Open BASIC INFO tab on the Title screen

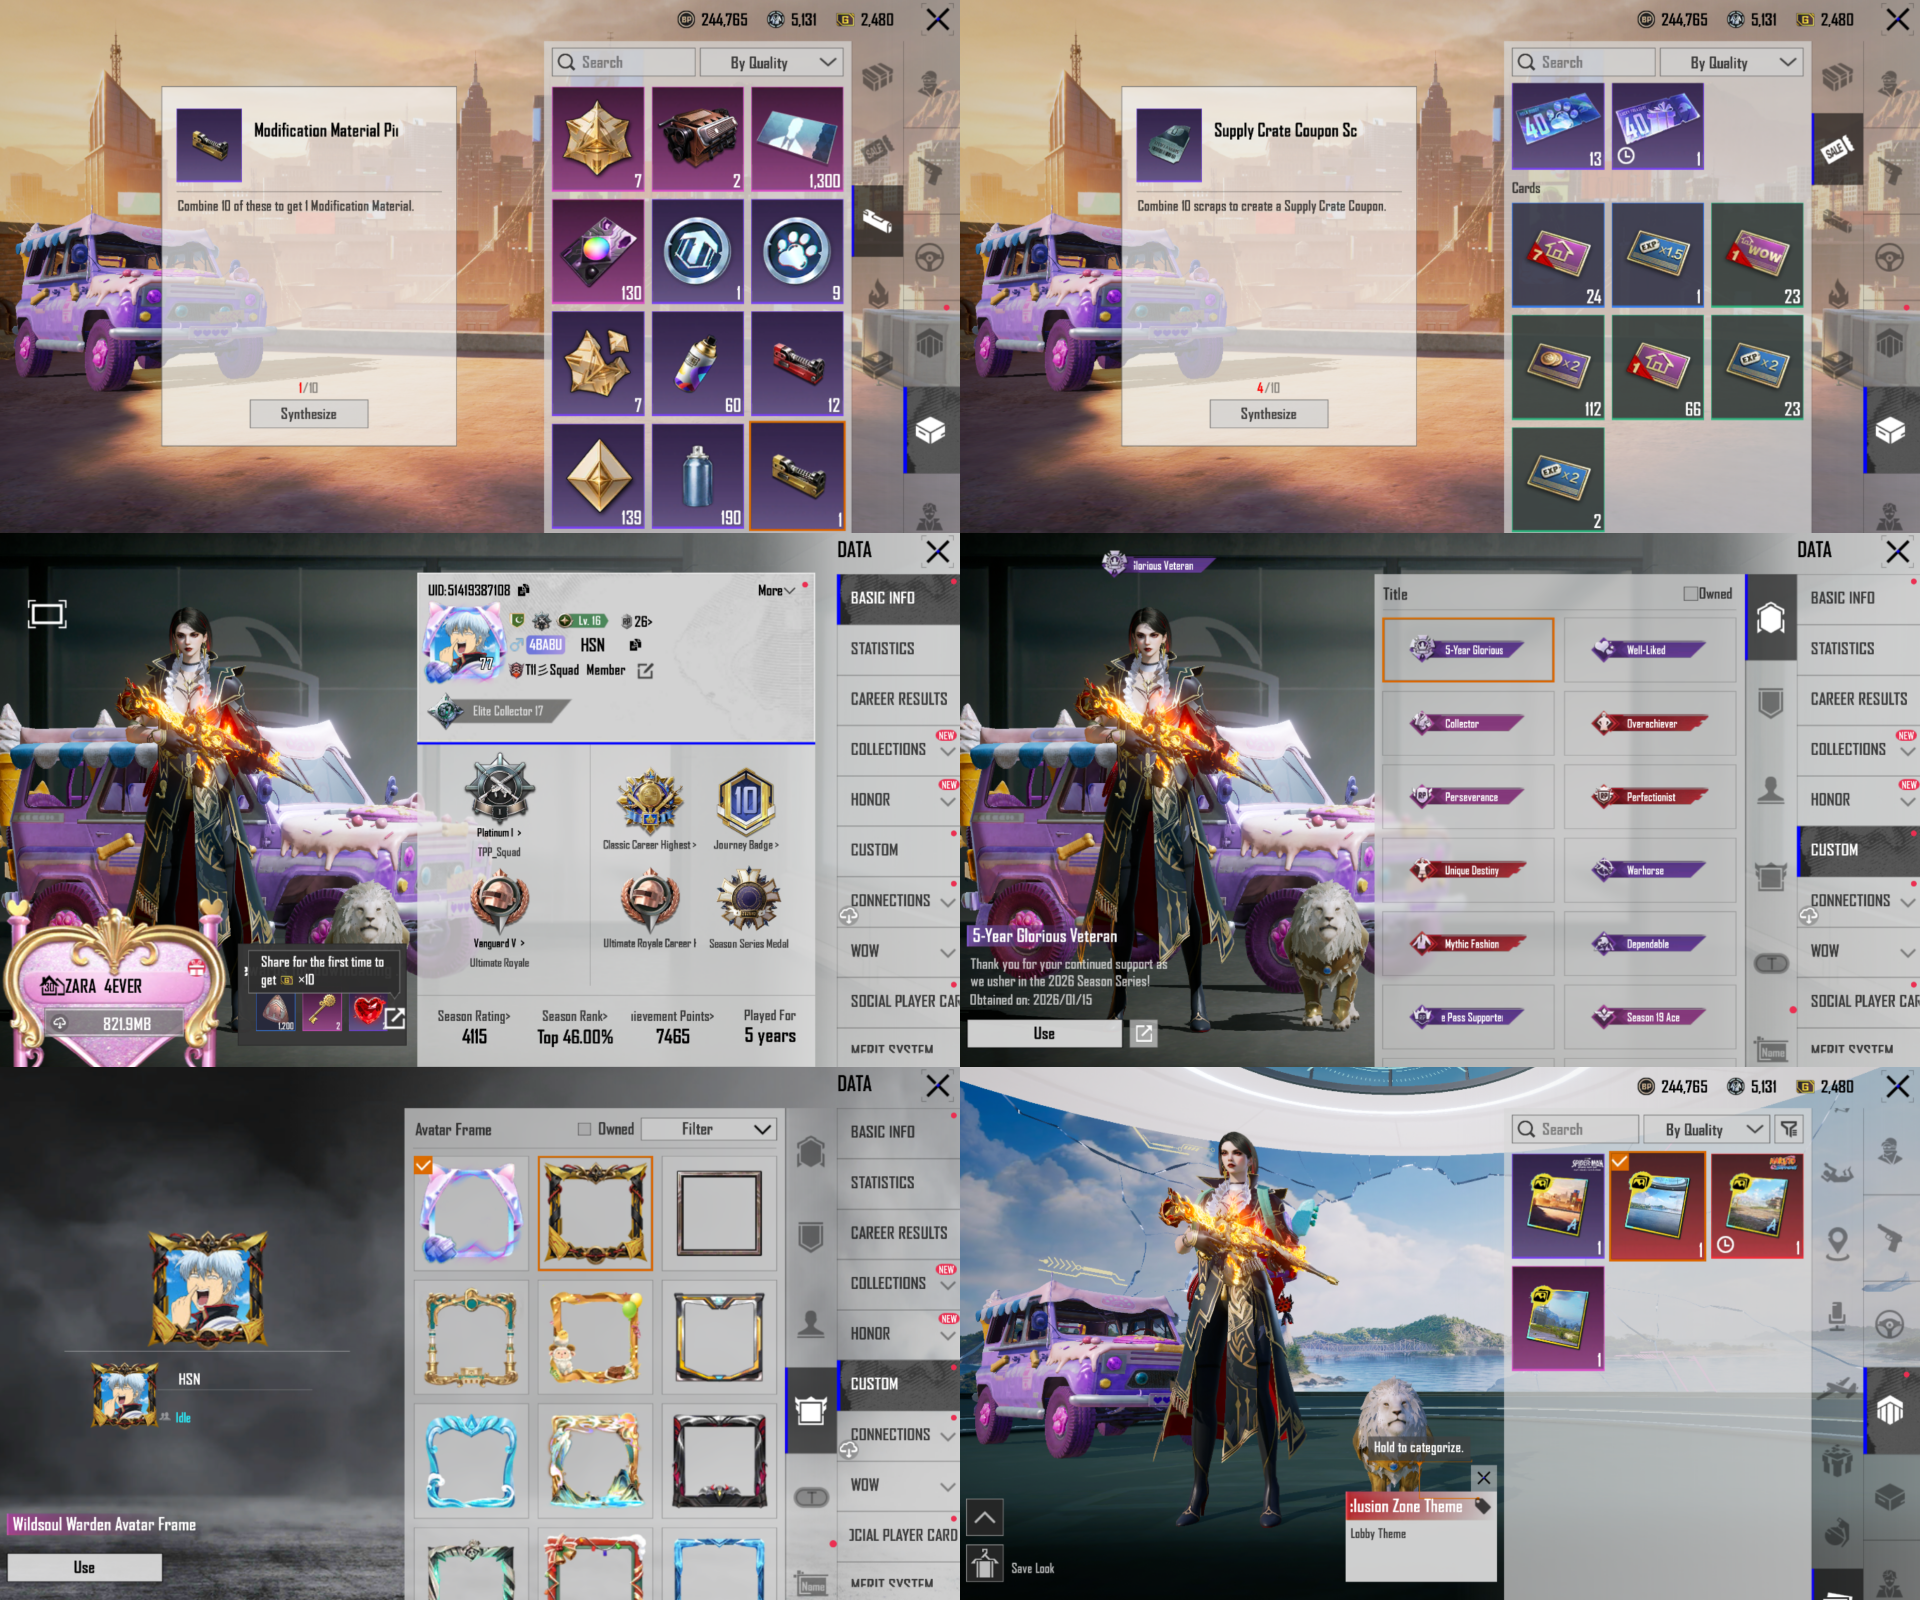(x=1858, y=597)
